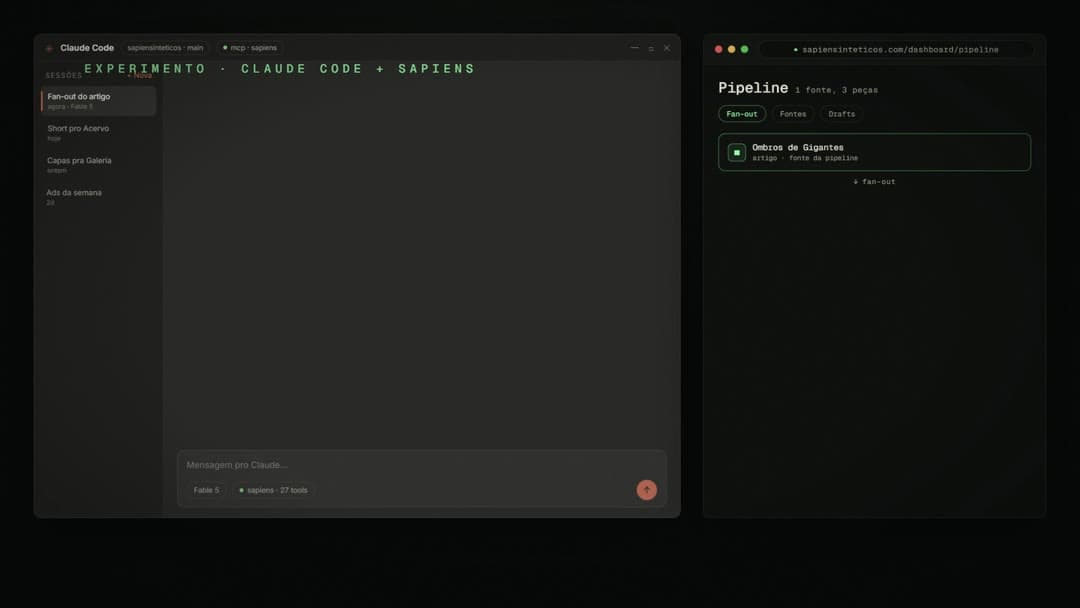The height and width of the screenshot is (608, 1080).
Task: Open the 'Ads da semana' session
Action: coord(98,197)
